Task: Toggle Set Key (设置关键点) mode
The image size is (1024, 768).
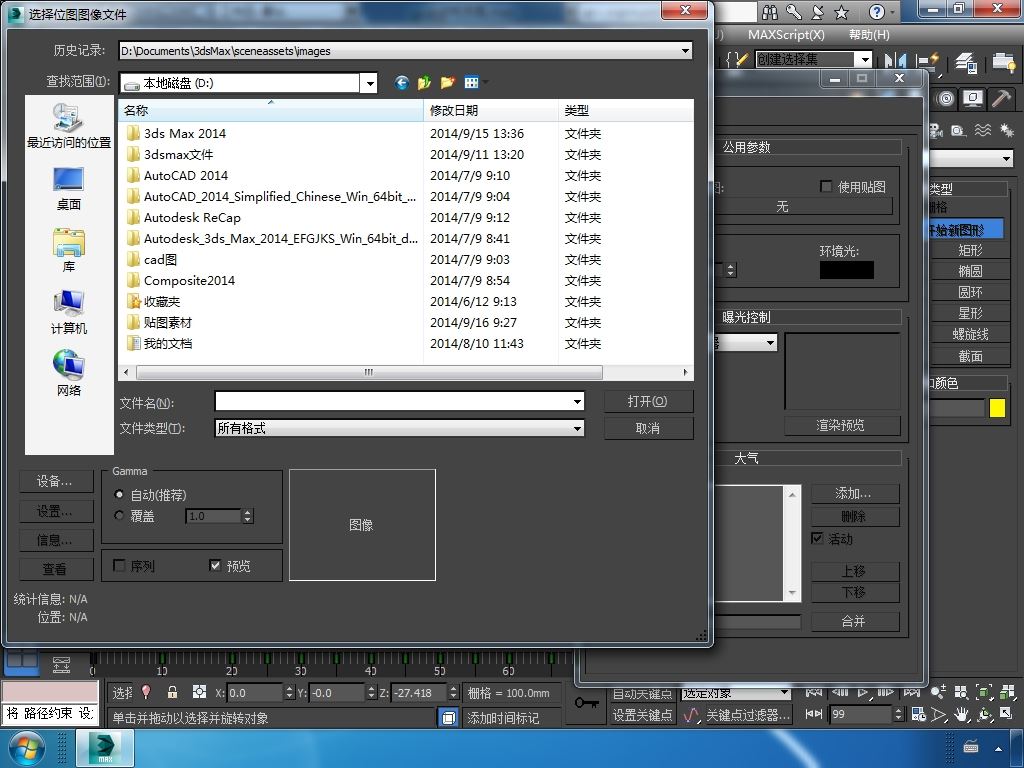Action: click(642, 715)
